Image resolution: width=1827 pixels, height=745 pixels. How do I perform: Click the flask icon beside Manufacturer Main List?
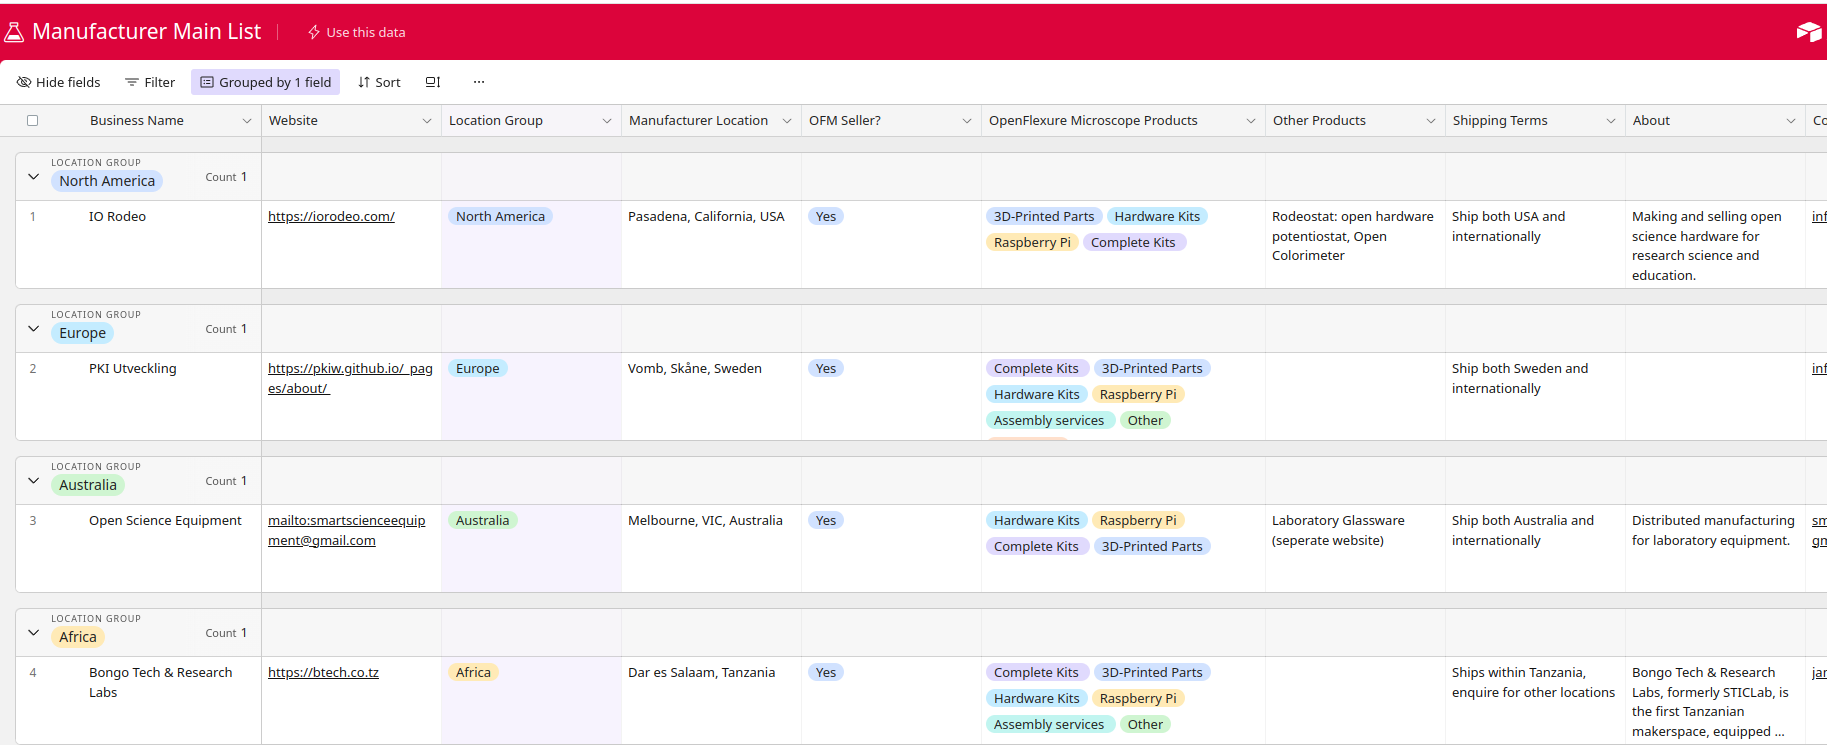(x=14, y=32)
